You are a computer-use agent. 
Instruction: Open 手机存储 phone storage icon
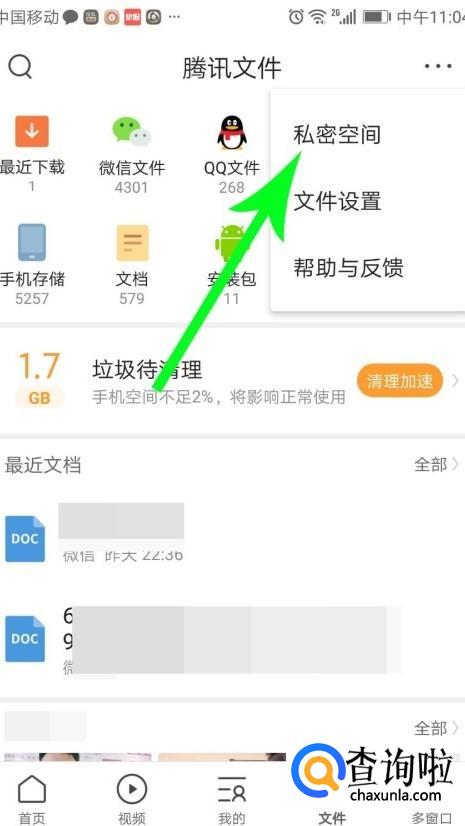pyautogui.click(x=32, y=242)
